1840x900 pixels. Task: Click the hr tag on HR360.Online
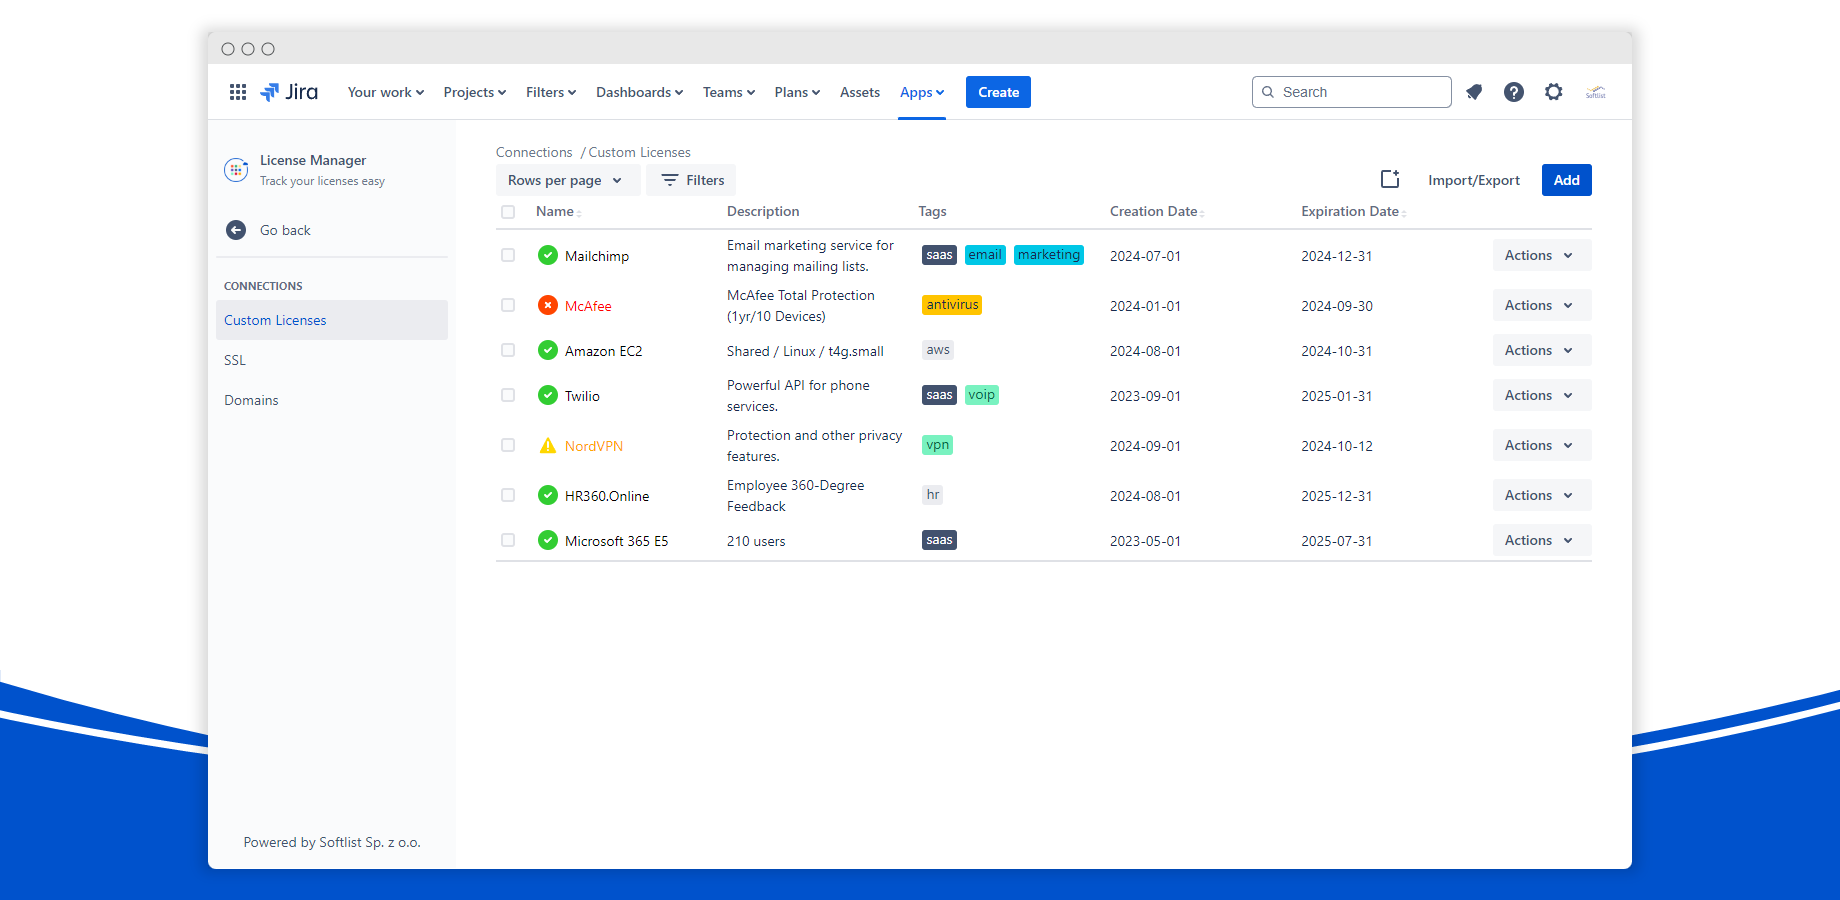pyautogui.click(x=933, y=495)
